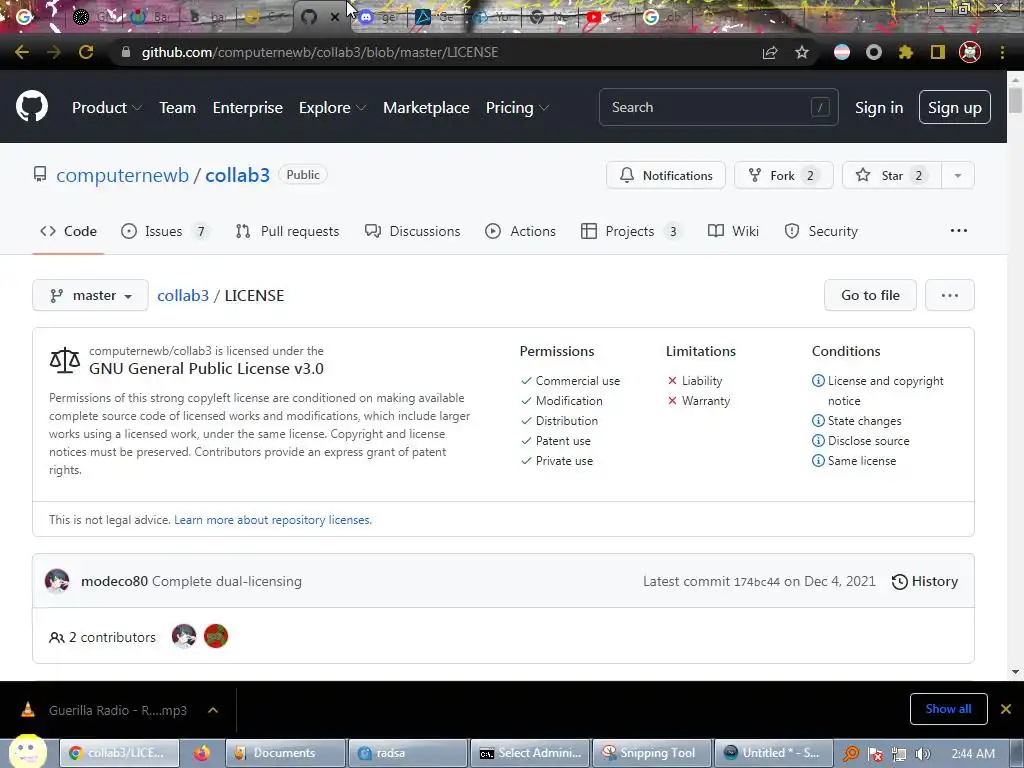This screenshot has height=768, width=1024.
Task: Click the History clock icon link
Action: point(925,581)
